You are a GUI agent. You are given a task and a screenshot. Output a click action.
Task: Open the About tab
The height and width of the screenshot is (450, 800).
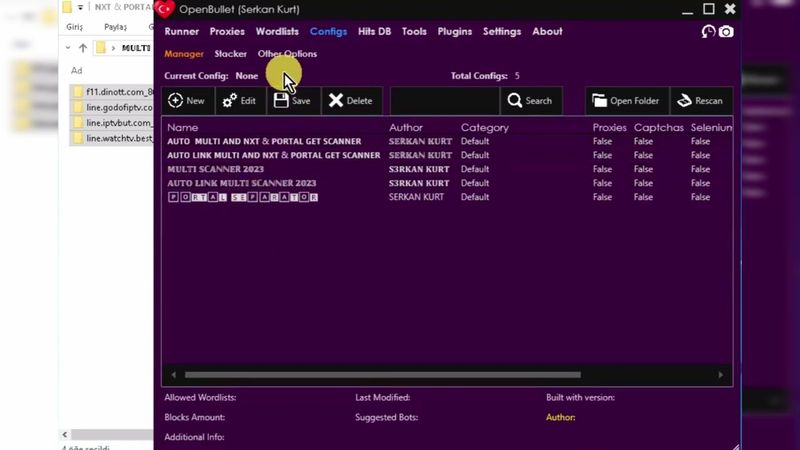[547, 32]
